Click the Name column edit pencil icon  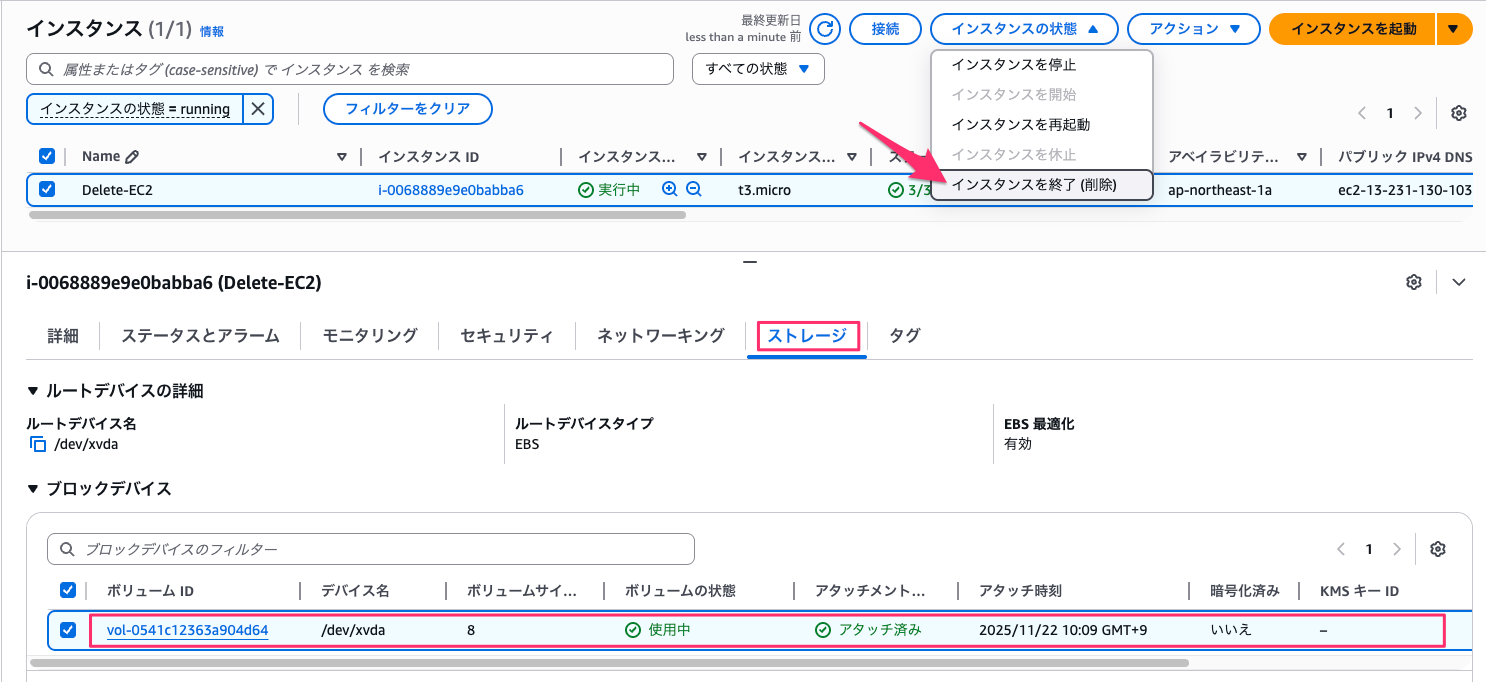pyautogui.click(x=132, y=156)
